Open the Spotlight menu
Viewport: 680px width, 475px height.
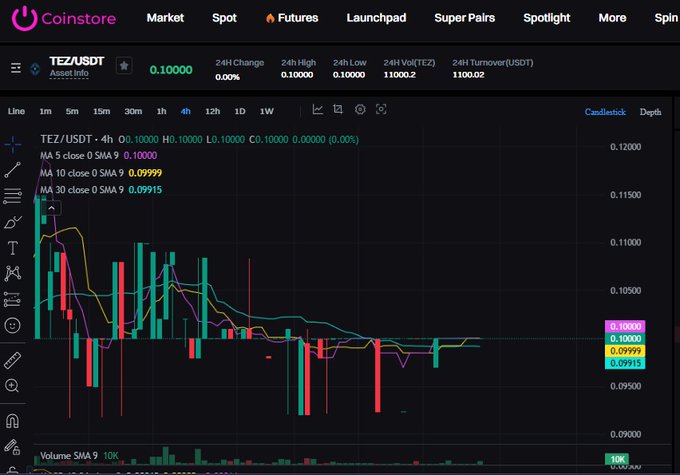(546, 18)
